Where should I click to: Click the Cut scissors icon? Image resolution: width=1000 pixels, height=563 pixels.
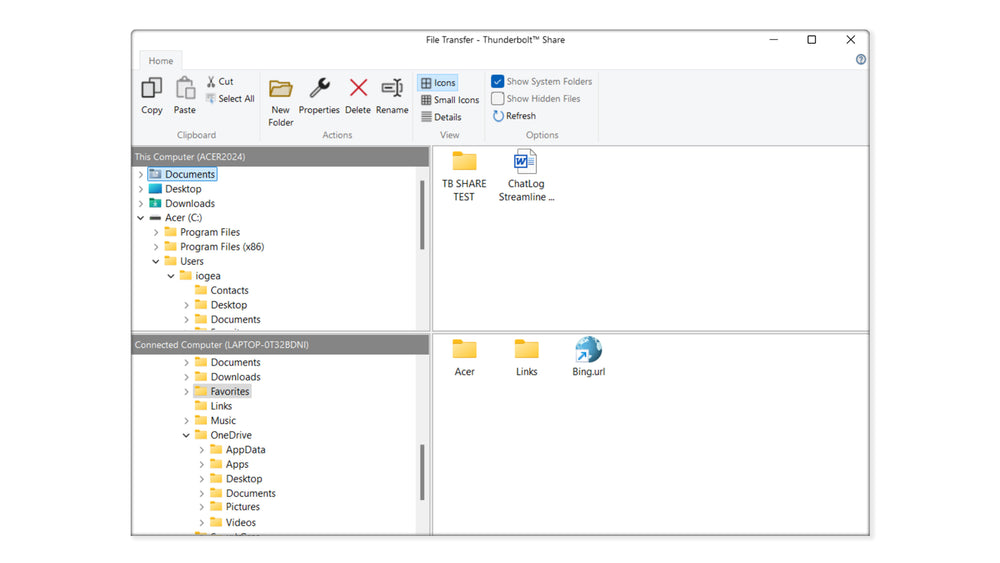coord(212,82)
